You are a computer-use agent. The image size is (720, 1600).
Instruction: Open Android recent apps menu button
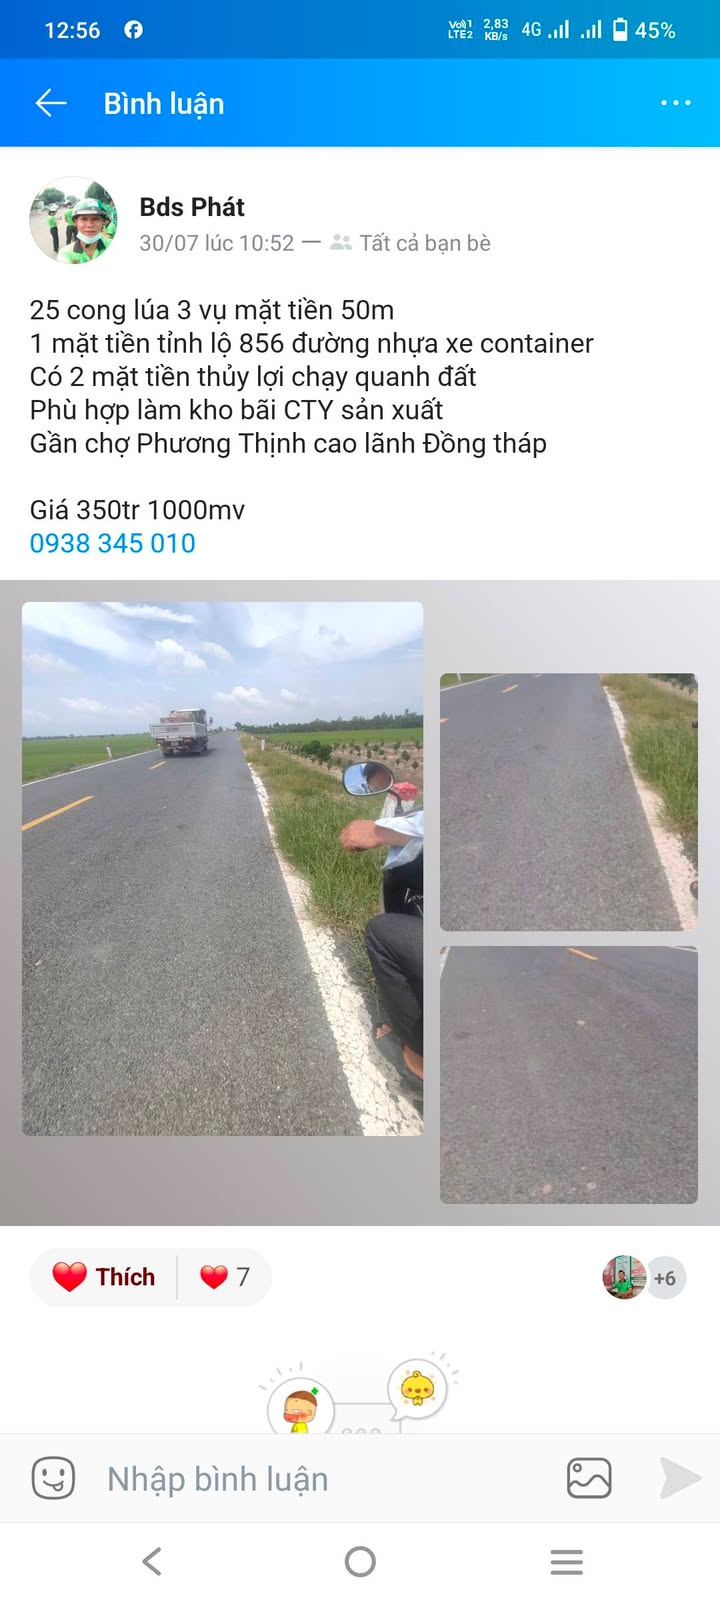coord(567,1561)
